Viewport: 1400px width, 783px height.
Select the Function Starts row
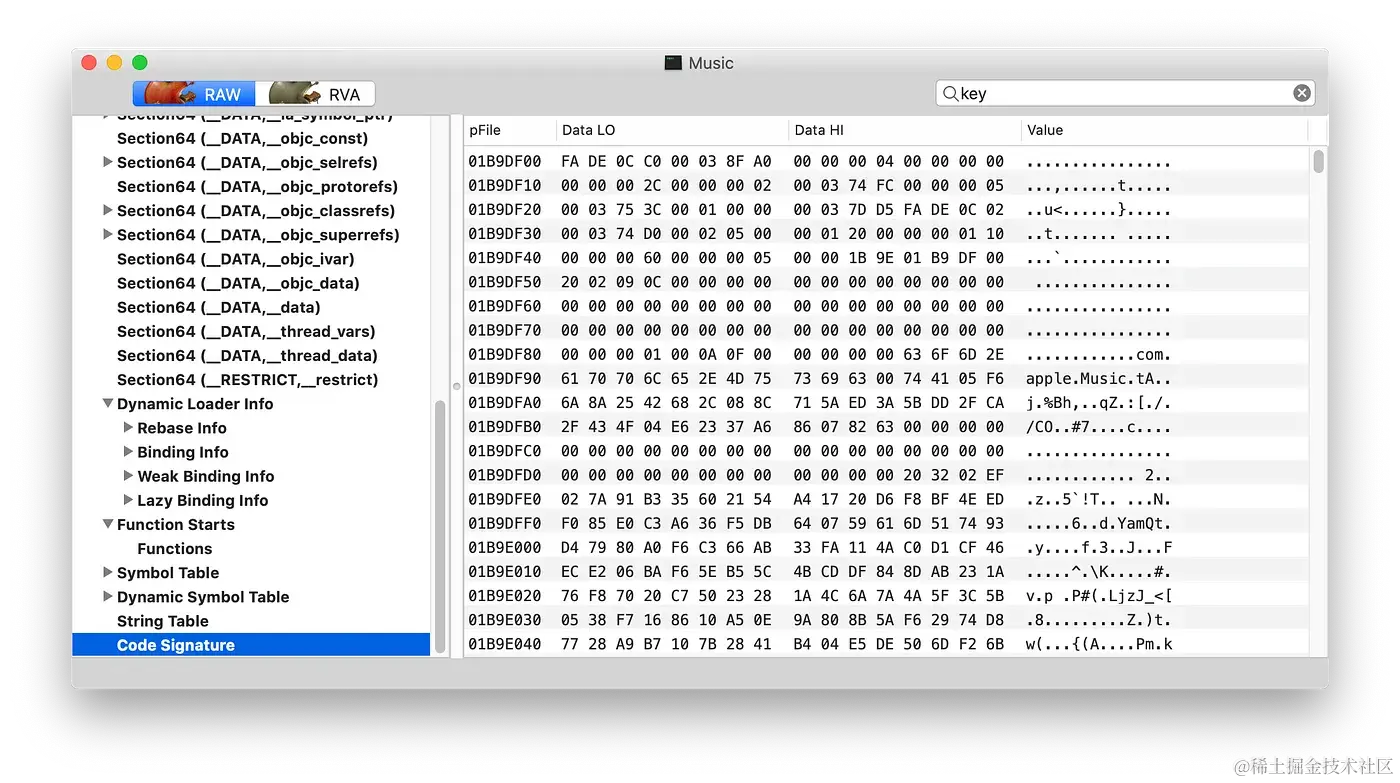tap(251, 524)
